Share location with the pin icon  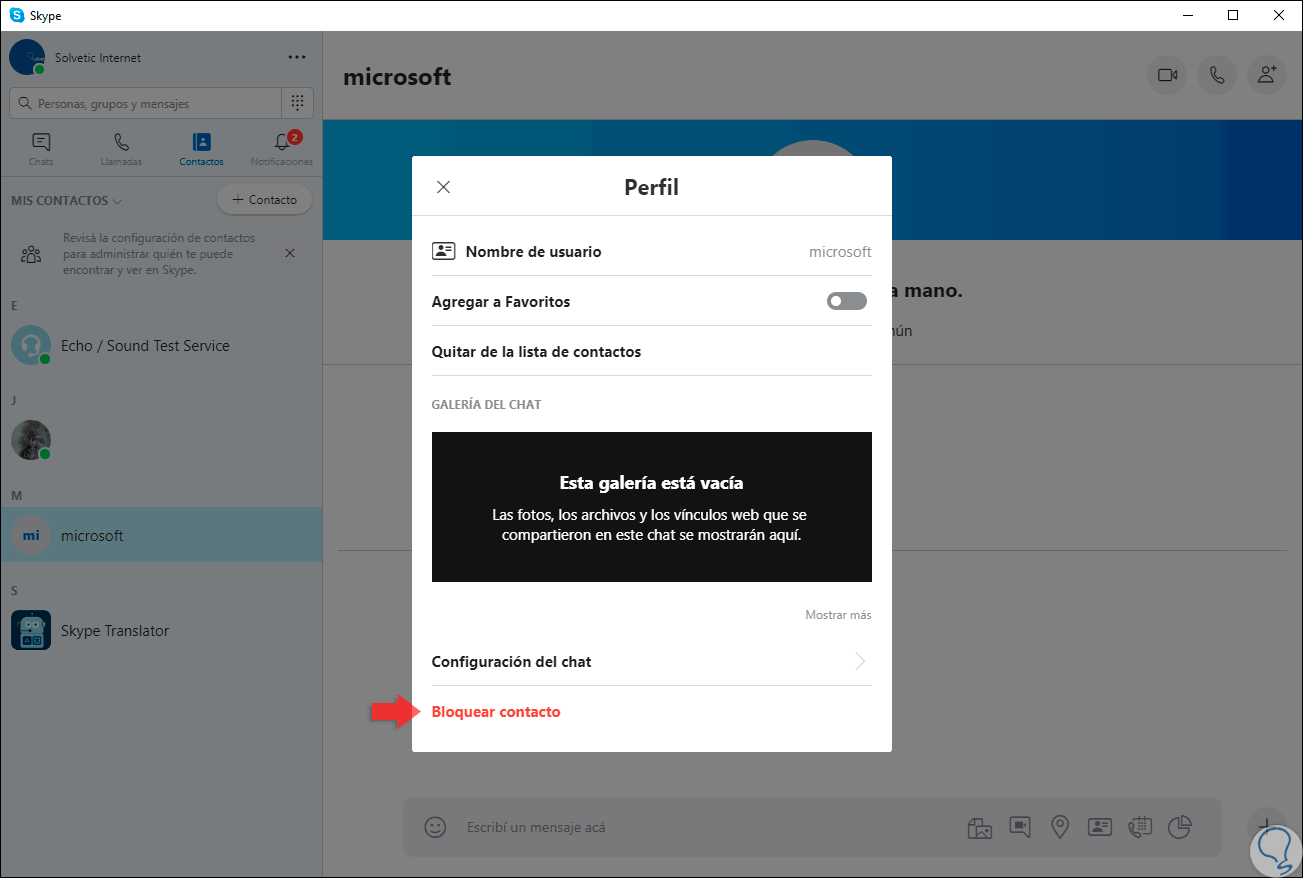coord(1060,827)
